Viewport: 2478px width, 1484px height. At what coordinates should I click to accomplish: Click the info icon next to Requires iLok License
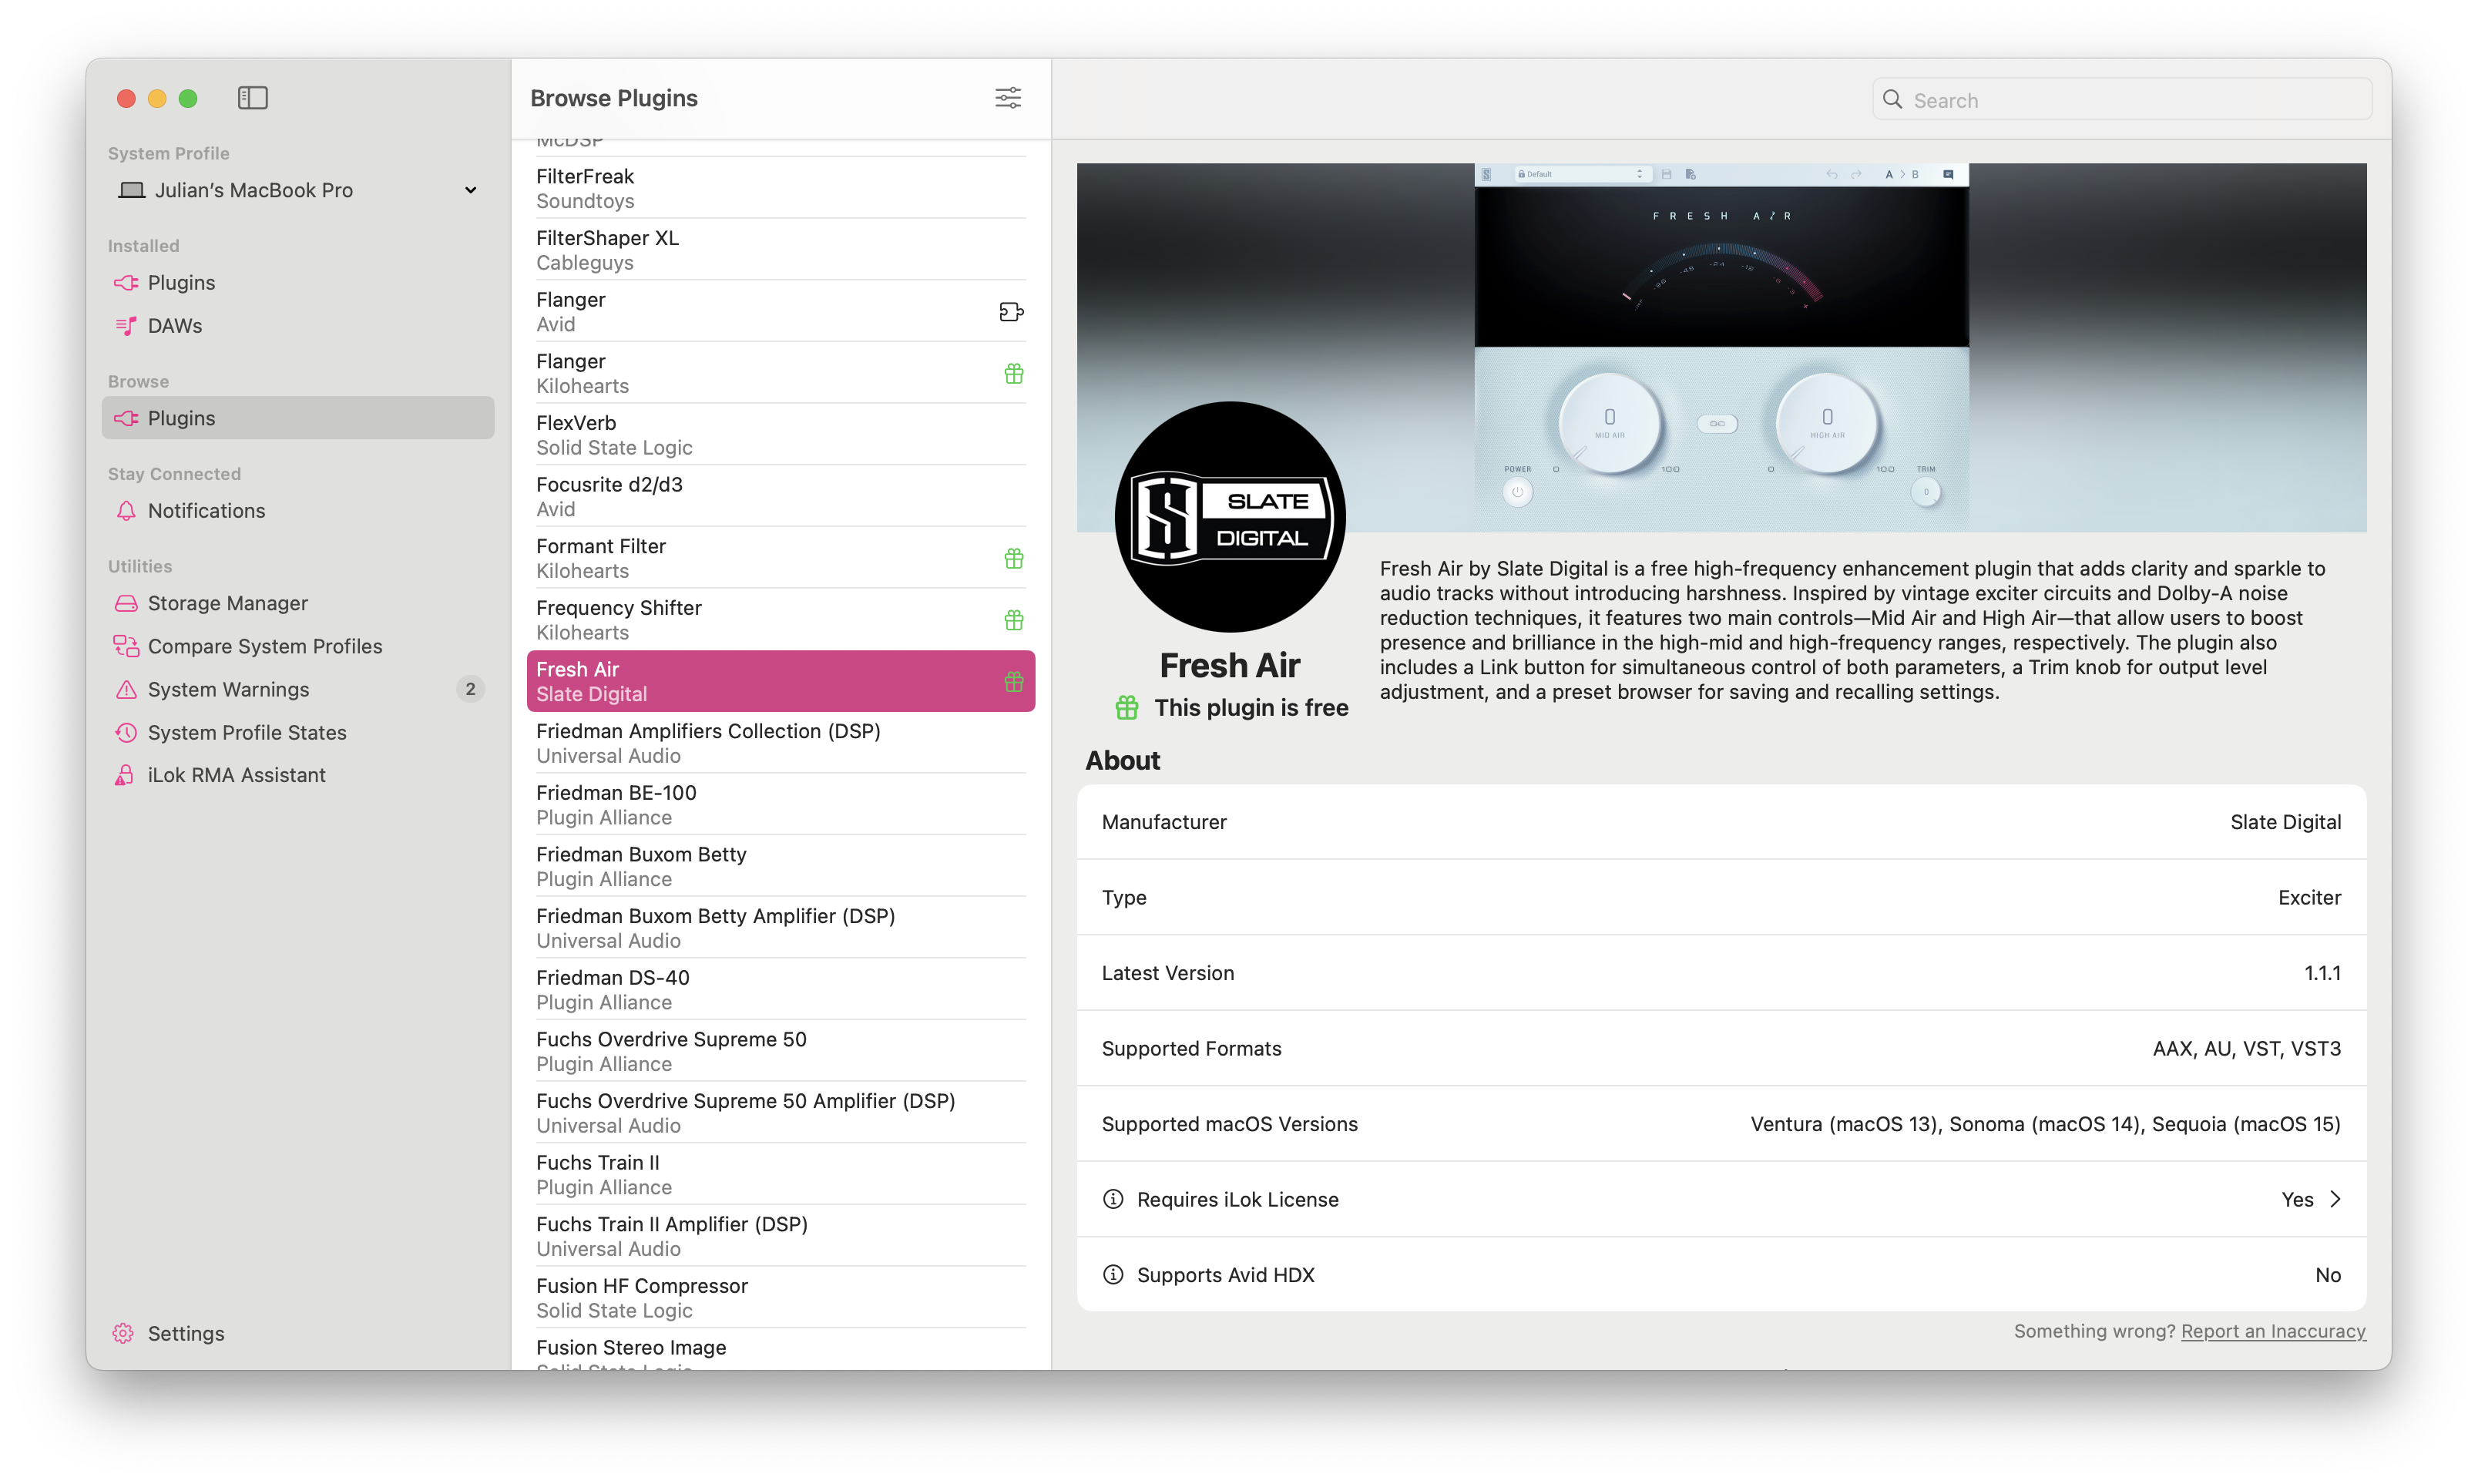point(1113,1199)
